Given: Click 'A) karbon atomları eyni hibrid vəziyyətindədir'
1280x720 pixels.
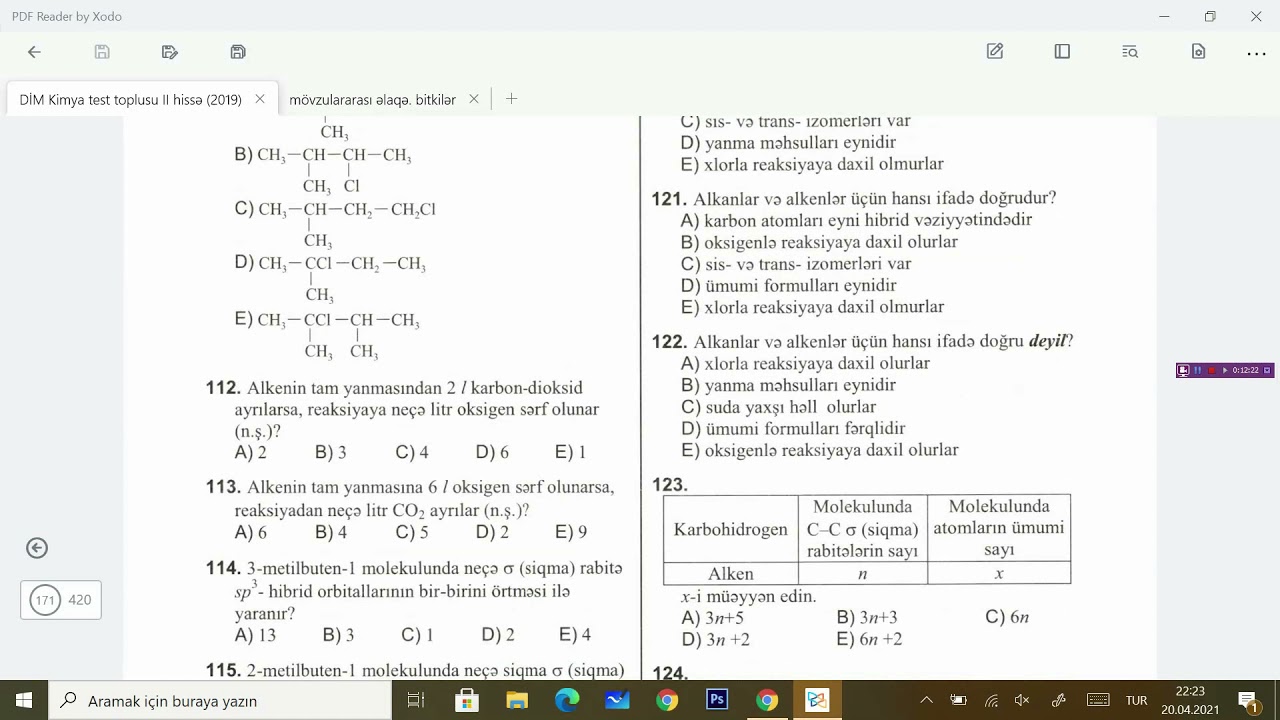Looking at the screenshot, I should pos(856,220).
